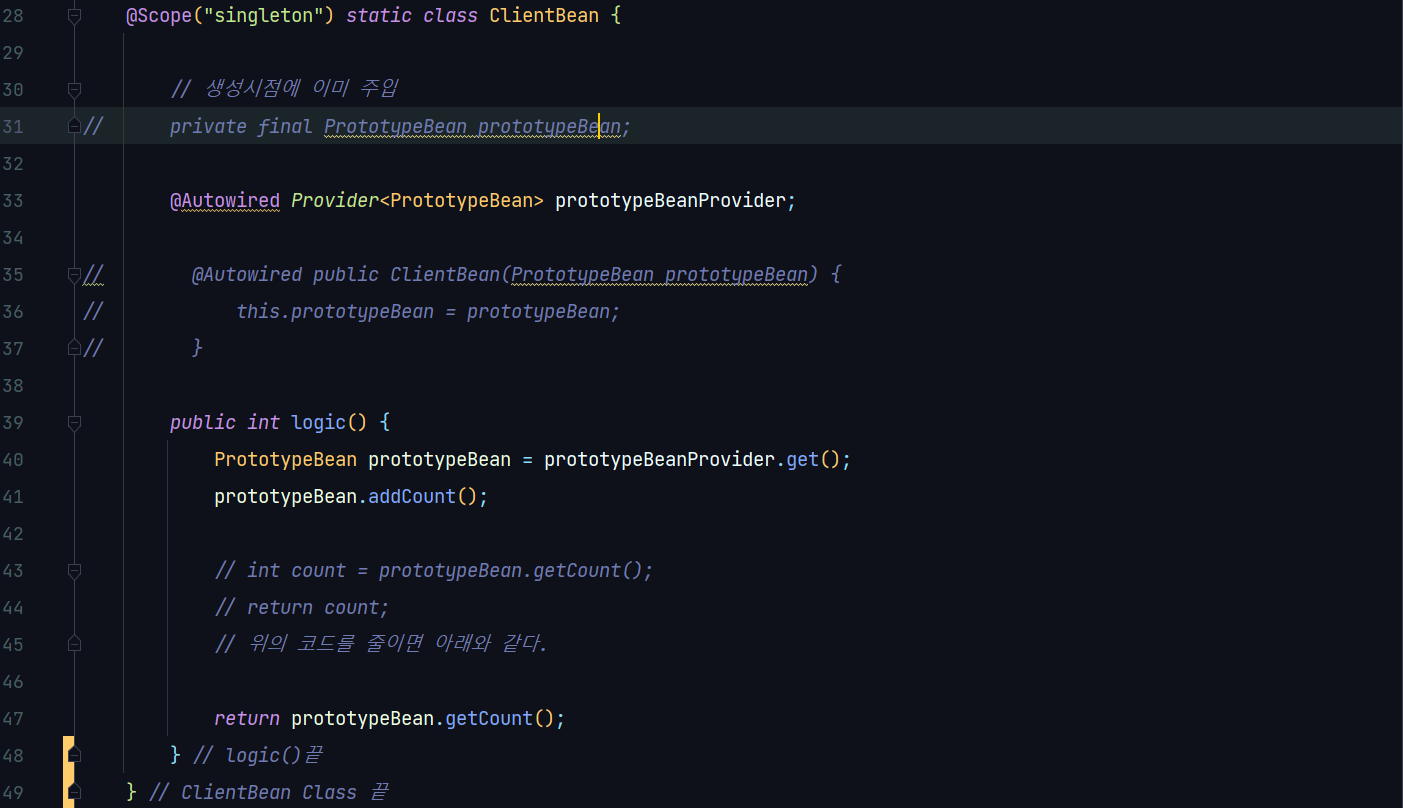This screenshot has height=808, width=1403.
Task: Click the prototypeBeanProvider field name on line 33
Action: (670, 200)
